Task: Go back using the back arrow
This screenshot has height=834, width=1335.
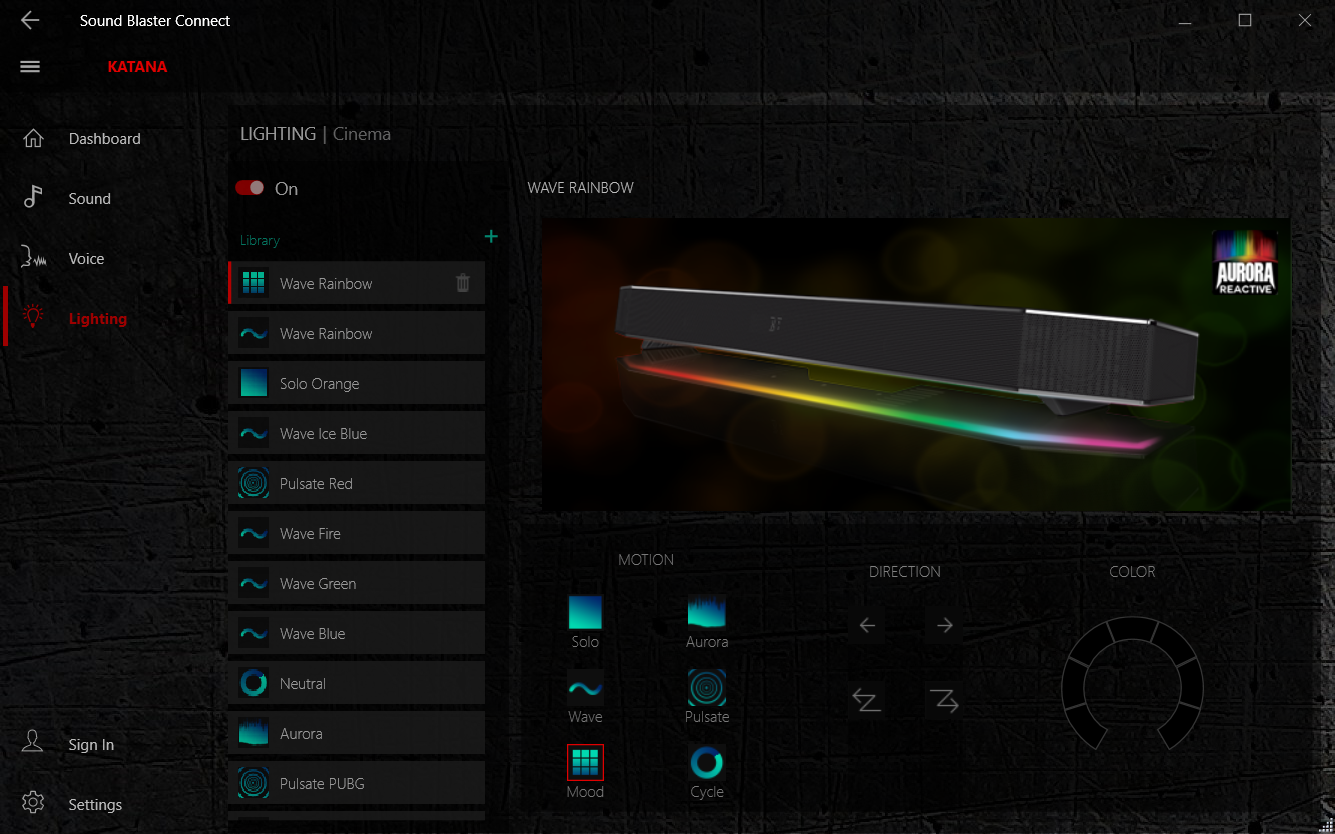Action: (30, 21)
